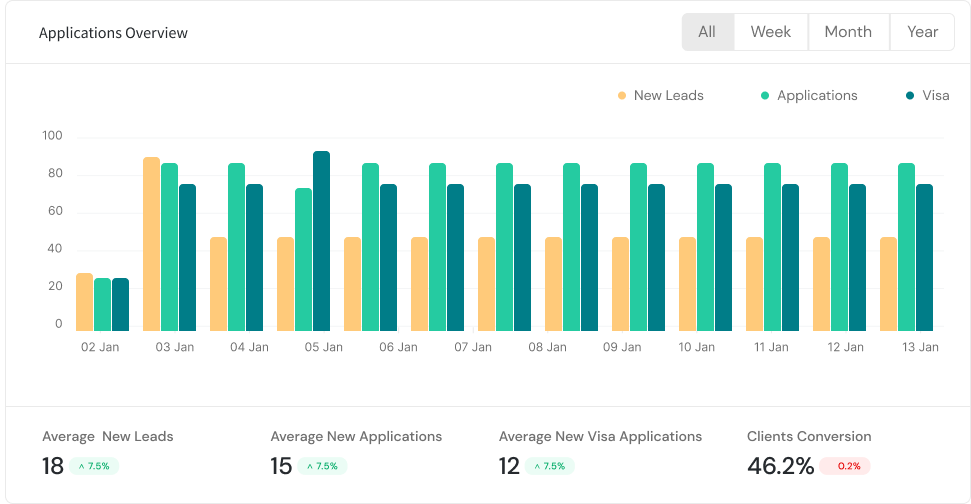Click the Applications Overview title

point(113,33)
